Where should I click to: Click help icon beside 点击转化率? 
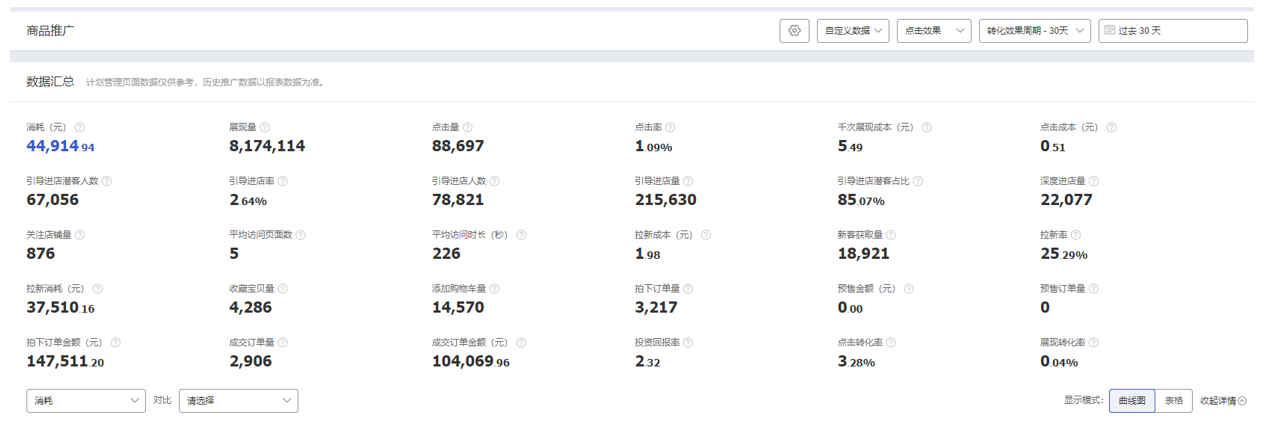pos(891,342)
